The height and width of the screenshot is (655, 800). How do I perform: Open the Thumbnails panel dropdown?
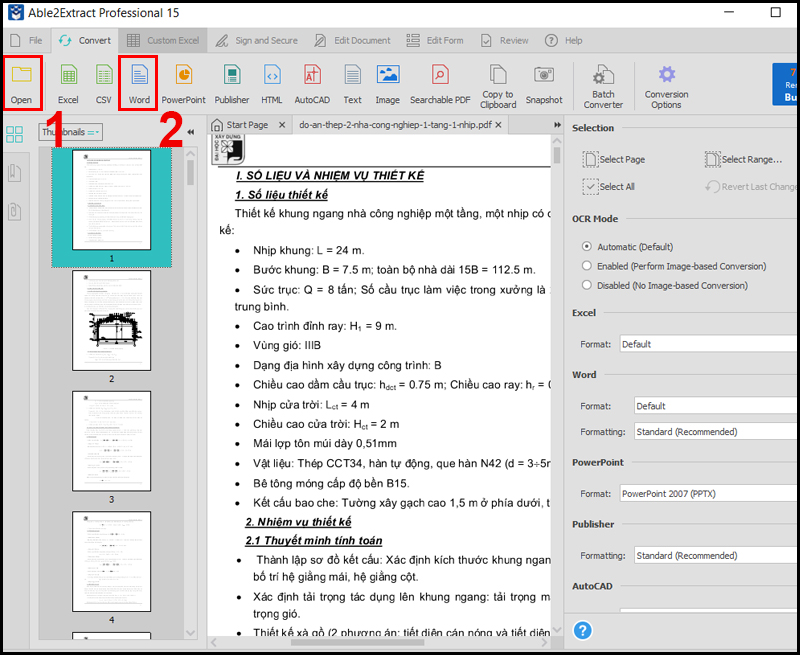point(70,132)
